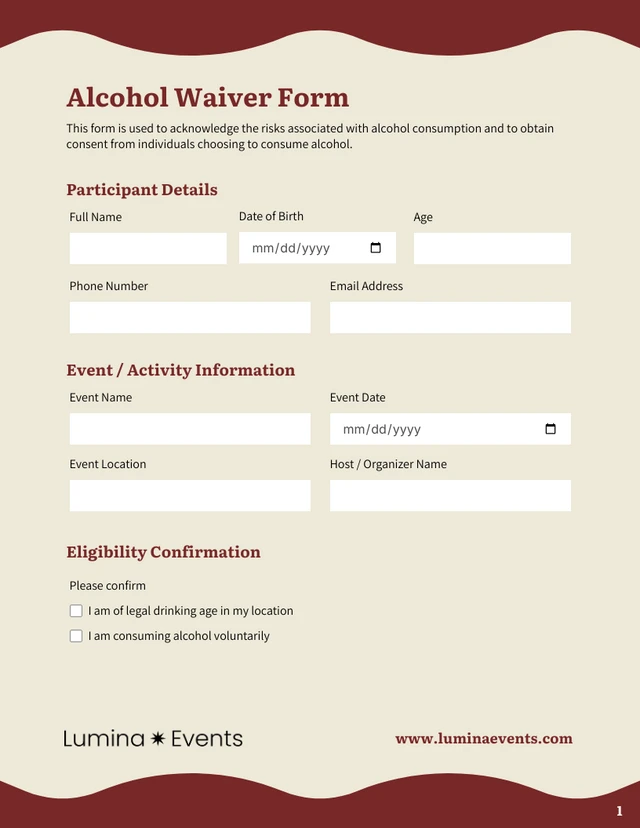
Task: Open the Date of Birth calendar picker icon
Action: coord(376,248)
